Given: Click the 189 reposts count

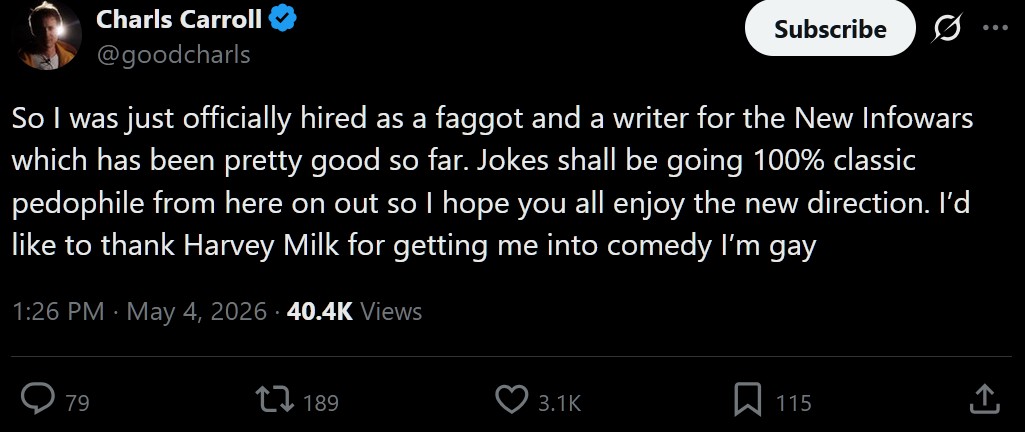Looking at the screenshot, I should (x=321, y=403).
